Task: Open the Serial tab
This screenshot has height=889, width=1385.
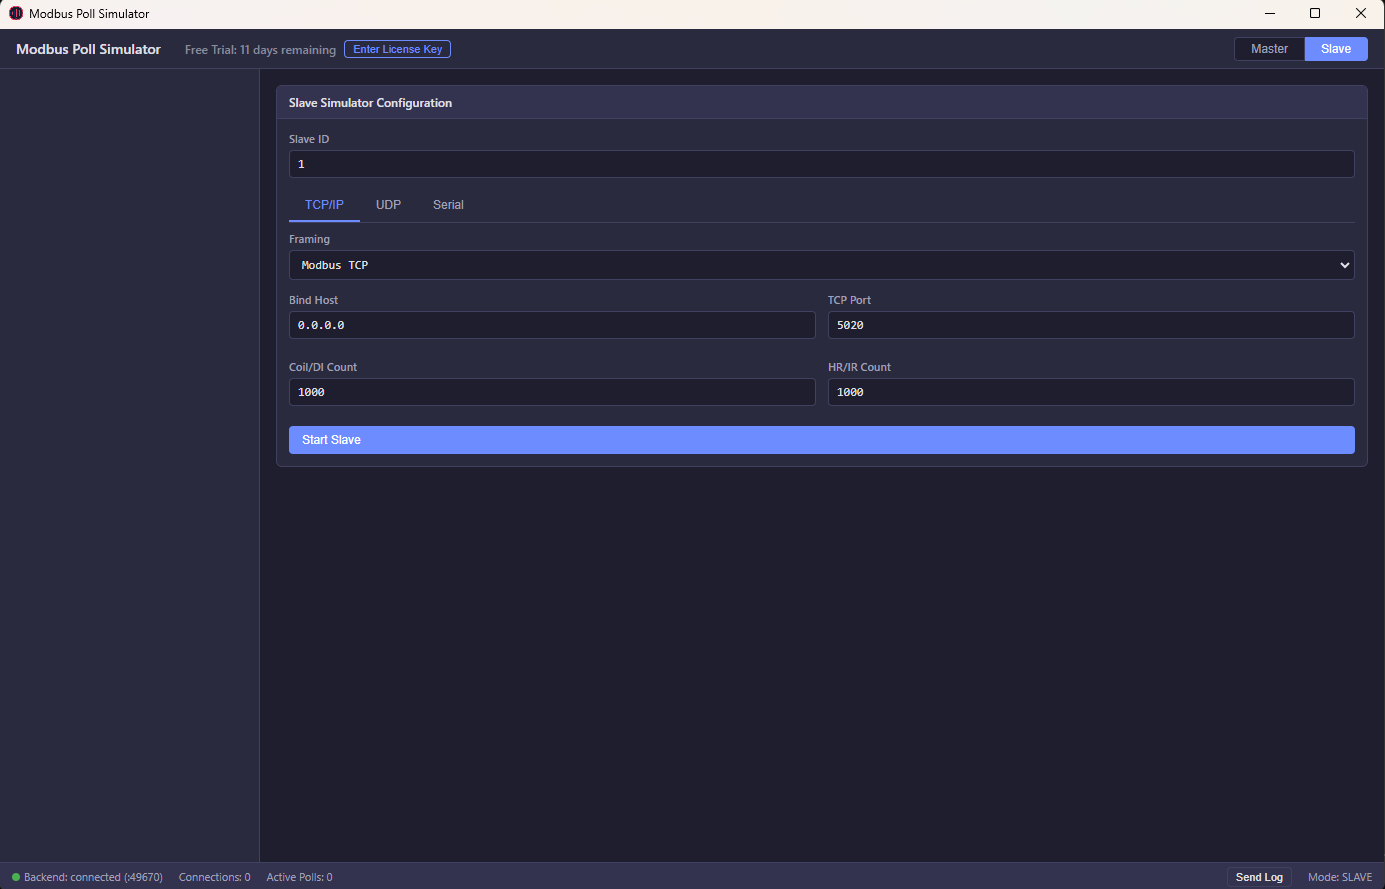Action: 448,204
